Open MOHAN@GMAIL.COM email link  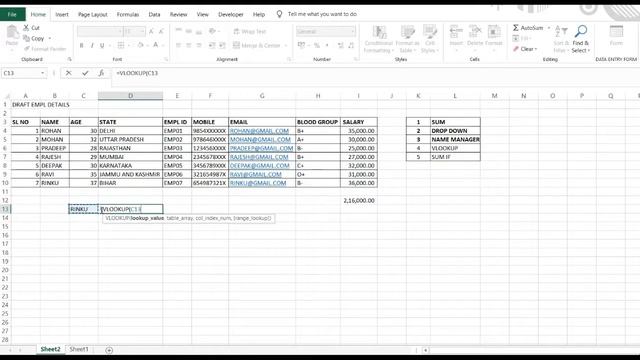coord(260,140)
